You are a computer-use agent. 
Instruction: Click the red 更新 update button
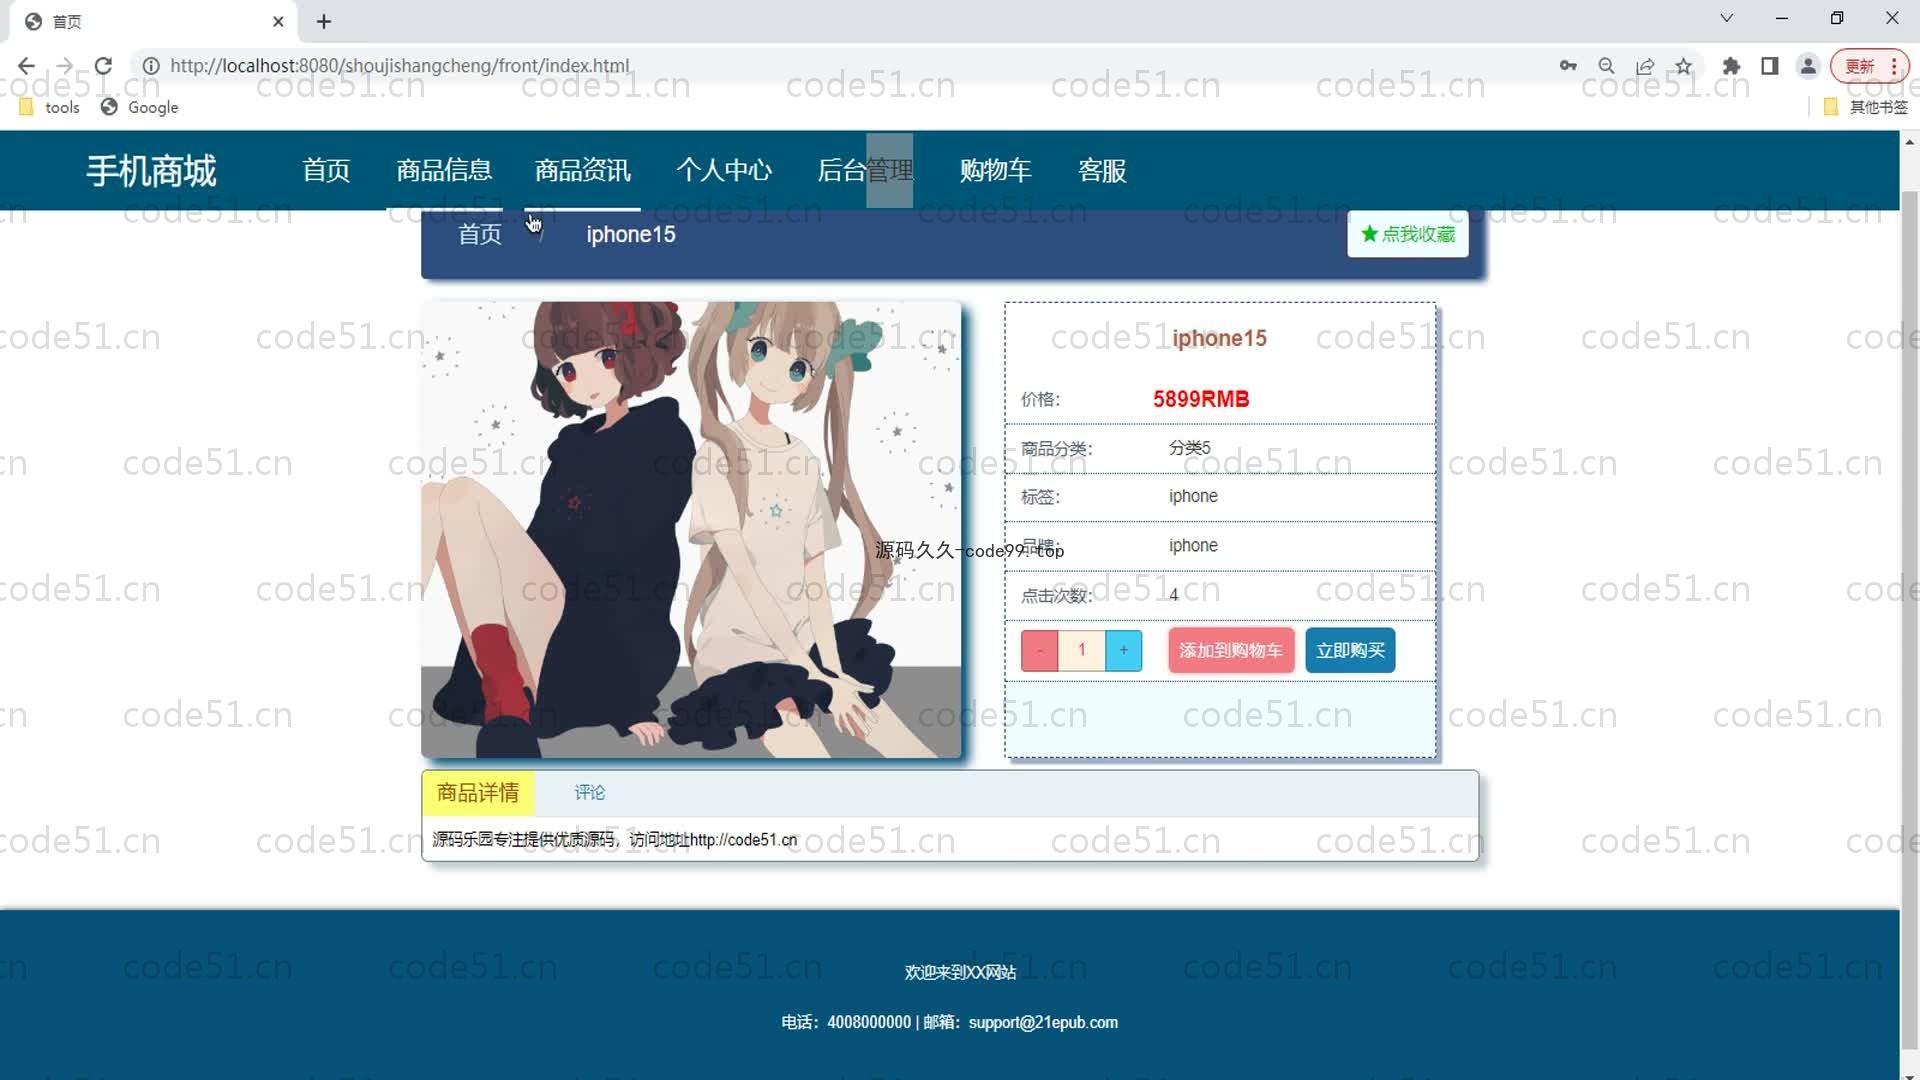[x=1860, y=66]
